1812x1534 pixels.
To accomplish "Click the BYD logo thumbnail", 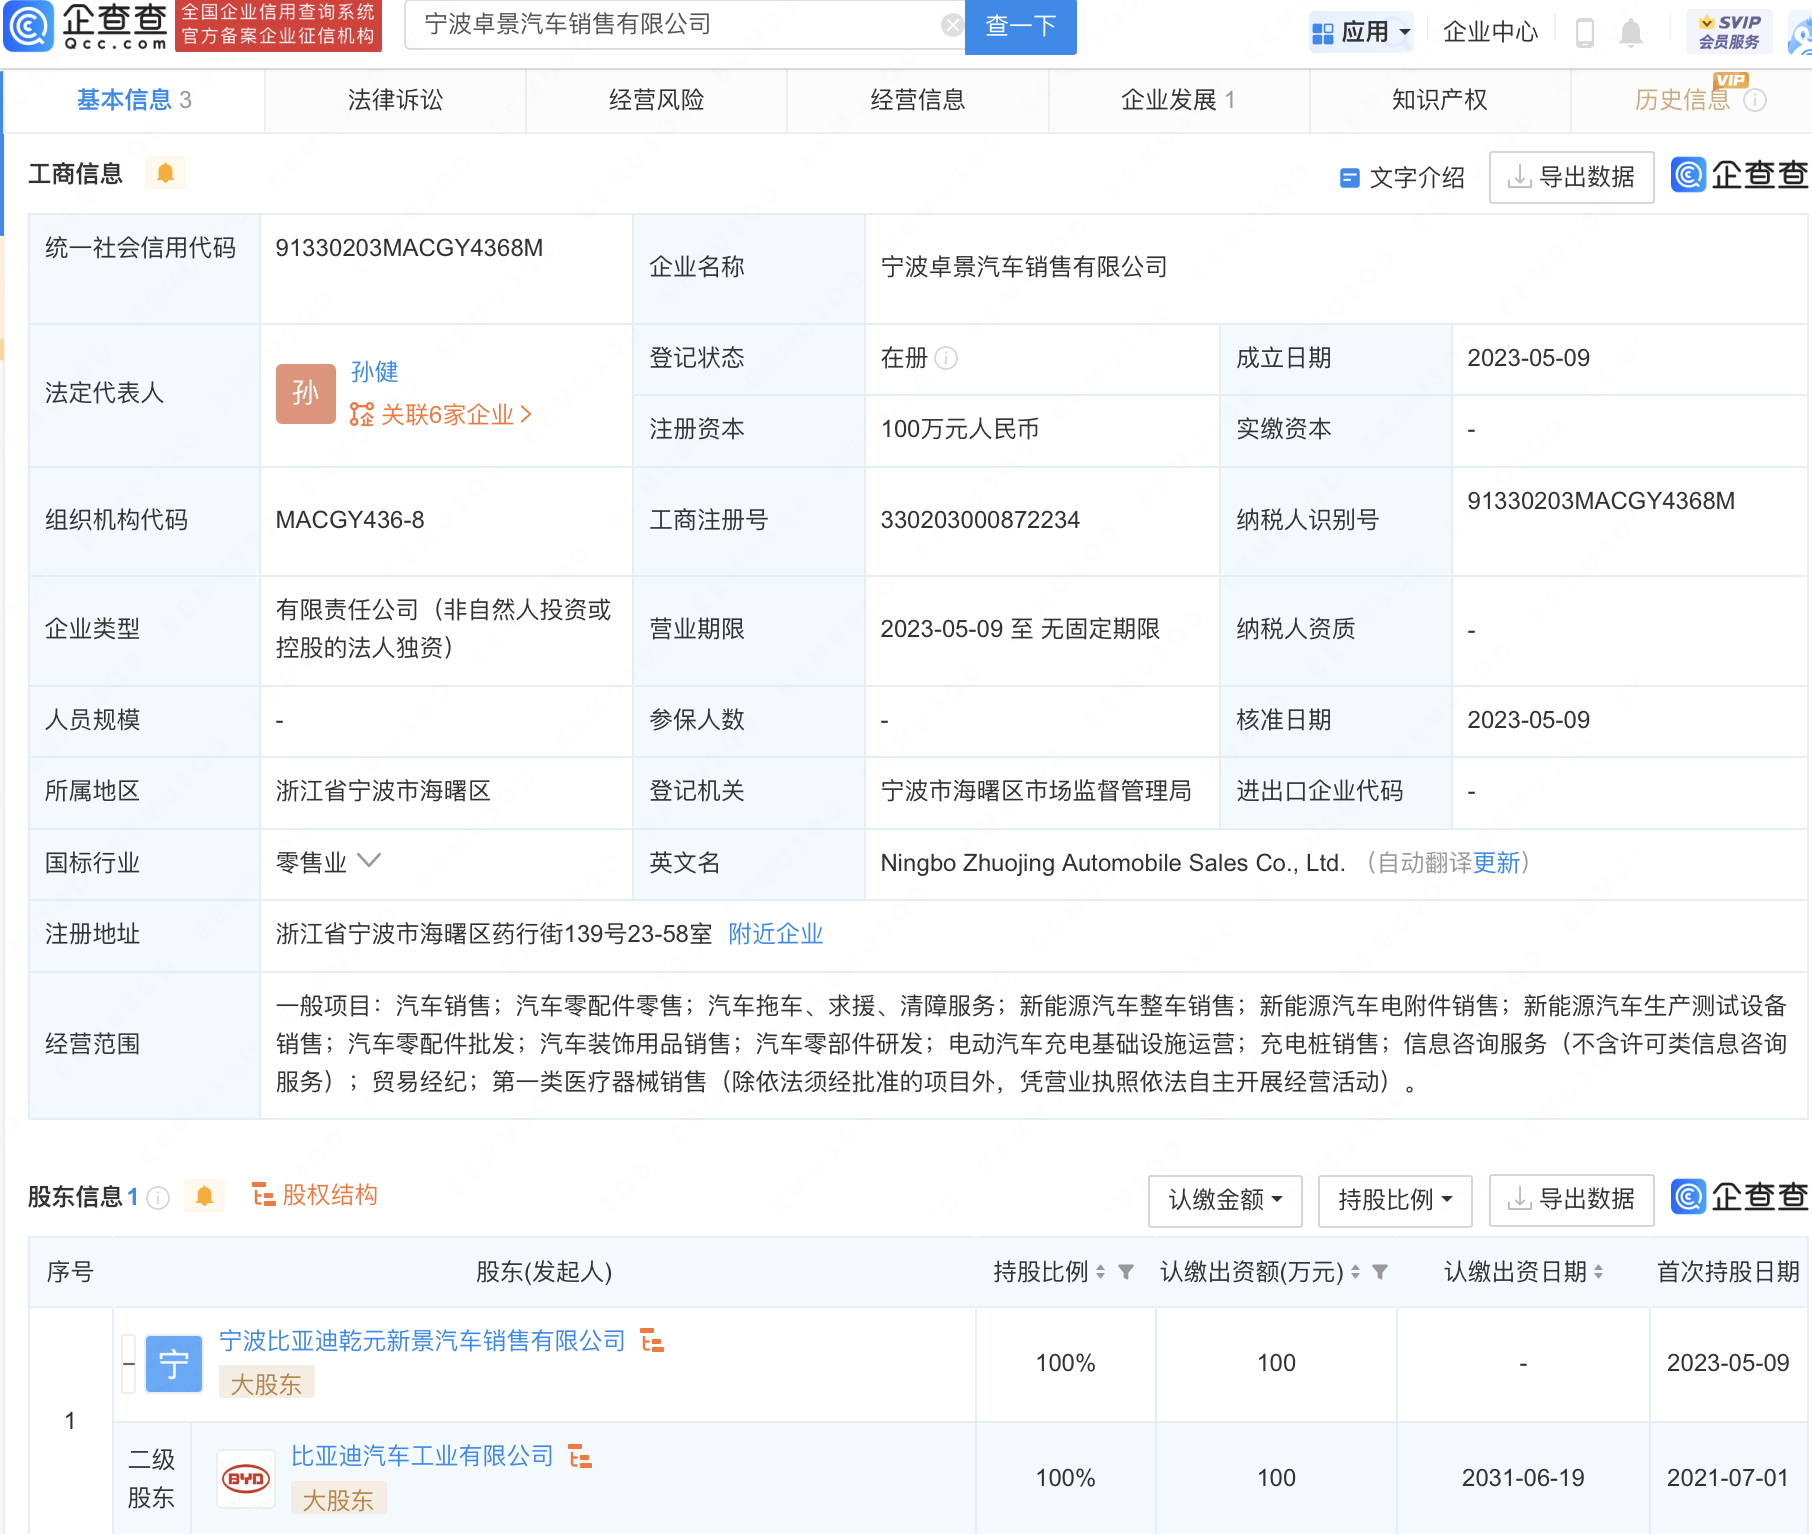I will pyautogui.click(x=246, y=1478).
